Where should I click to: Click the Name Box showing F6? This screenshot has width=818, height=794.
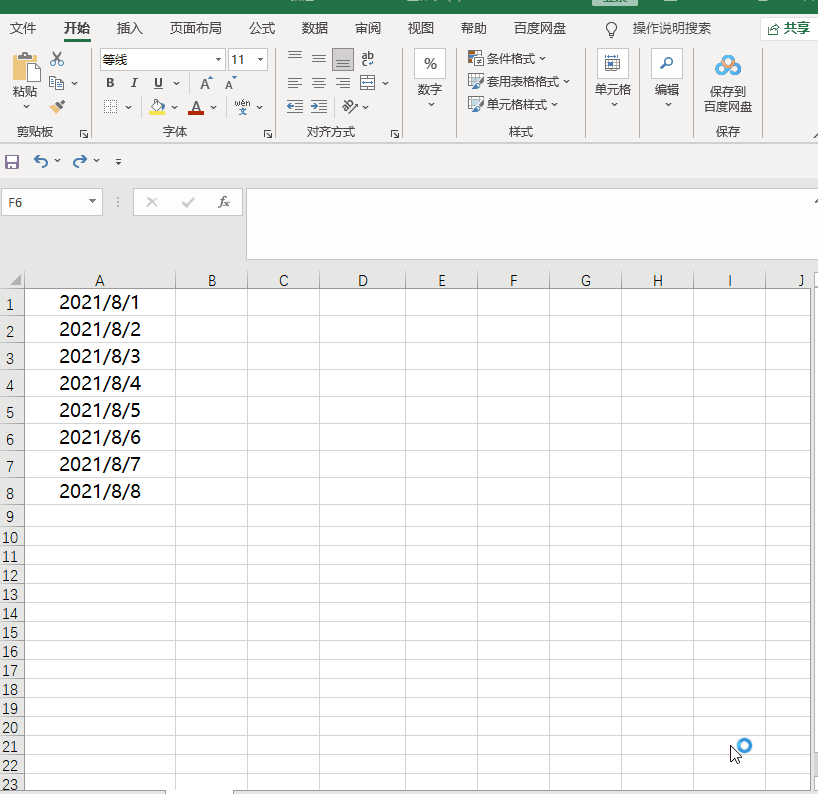point(52,202)
